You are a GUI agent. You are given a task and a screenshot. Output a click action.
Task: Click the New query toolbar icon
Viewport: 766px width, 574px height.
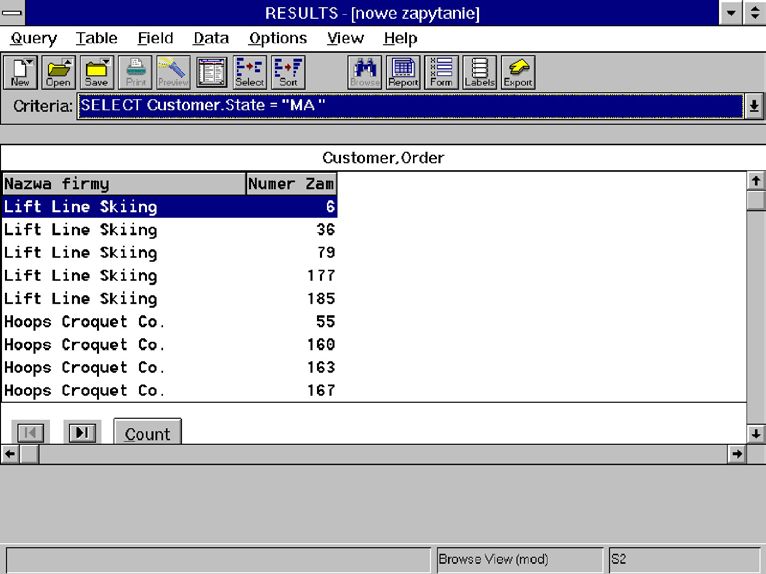pyautogui.click(x=21, y=72)
